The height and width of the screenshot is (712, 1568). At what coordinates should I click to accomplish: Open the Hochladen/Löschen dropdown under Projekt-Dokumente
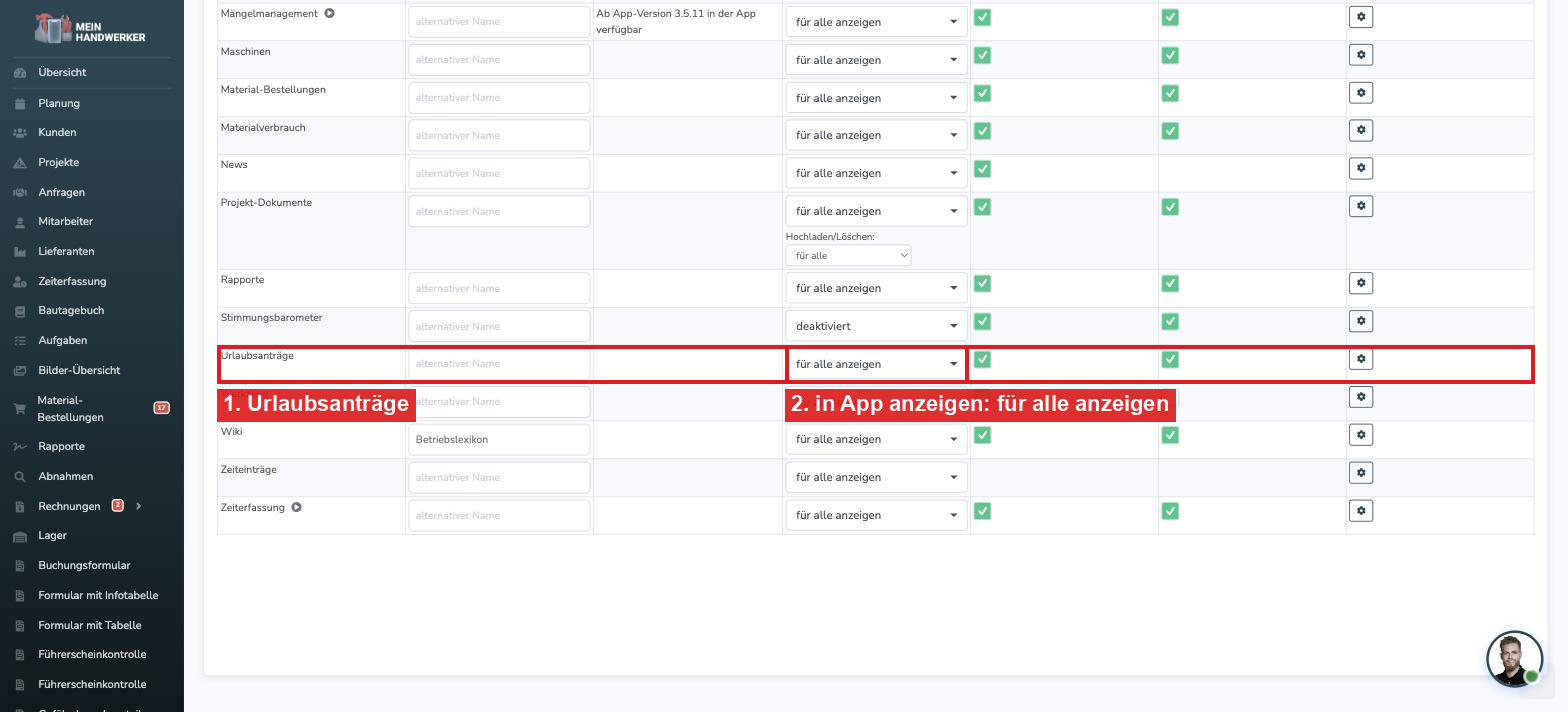pyautogui.click(x=848, y=256)
